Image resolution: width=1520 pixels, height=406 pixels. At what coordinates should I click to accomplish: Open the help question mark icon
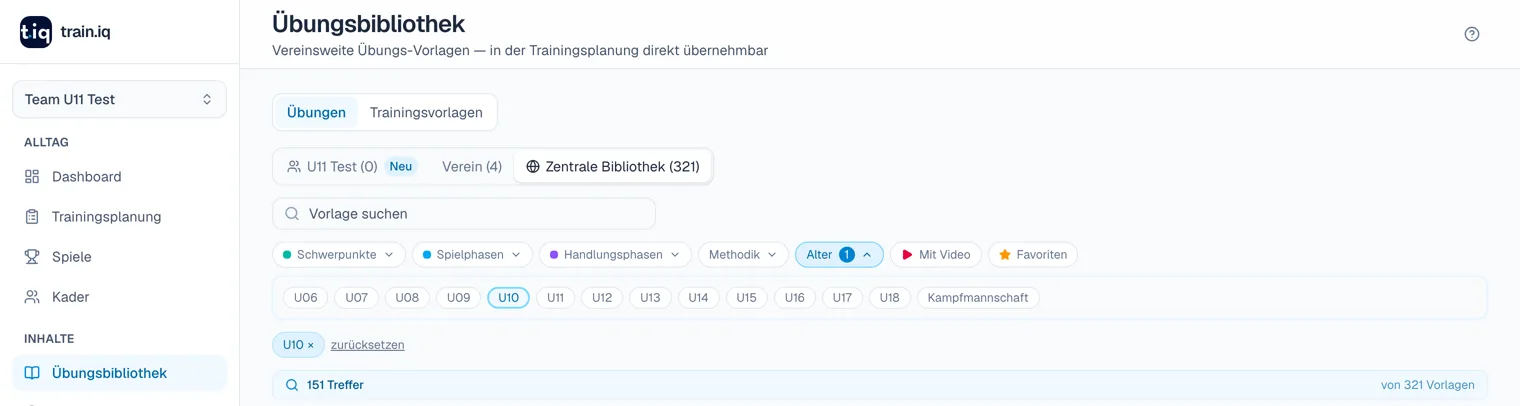[1471, 34]
